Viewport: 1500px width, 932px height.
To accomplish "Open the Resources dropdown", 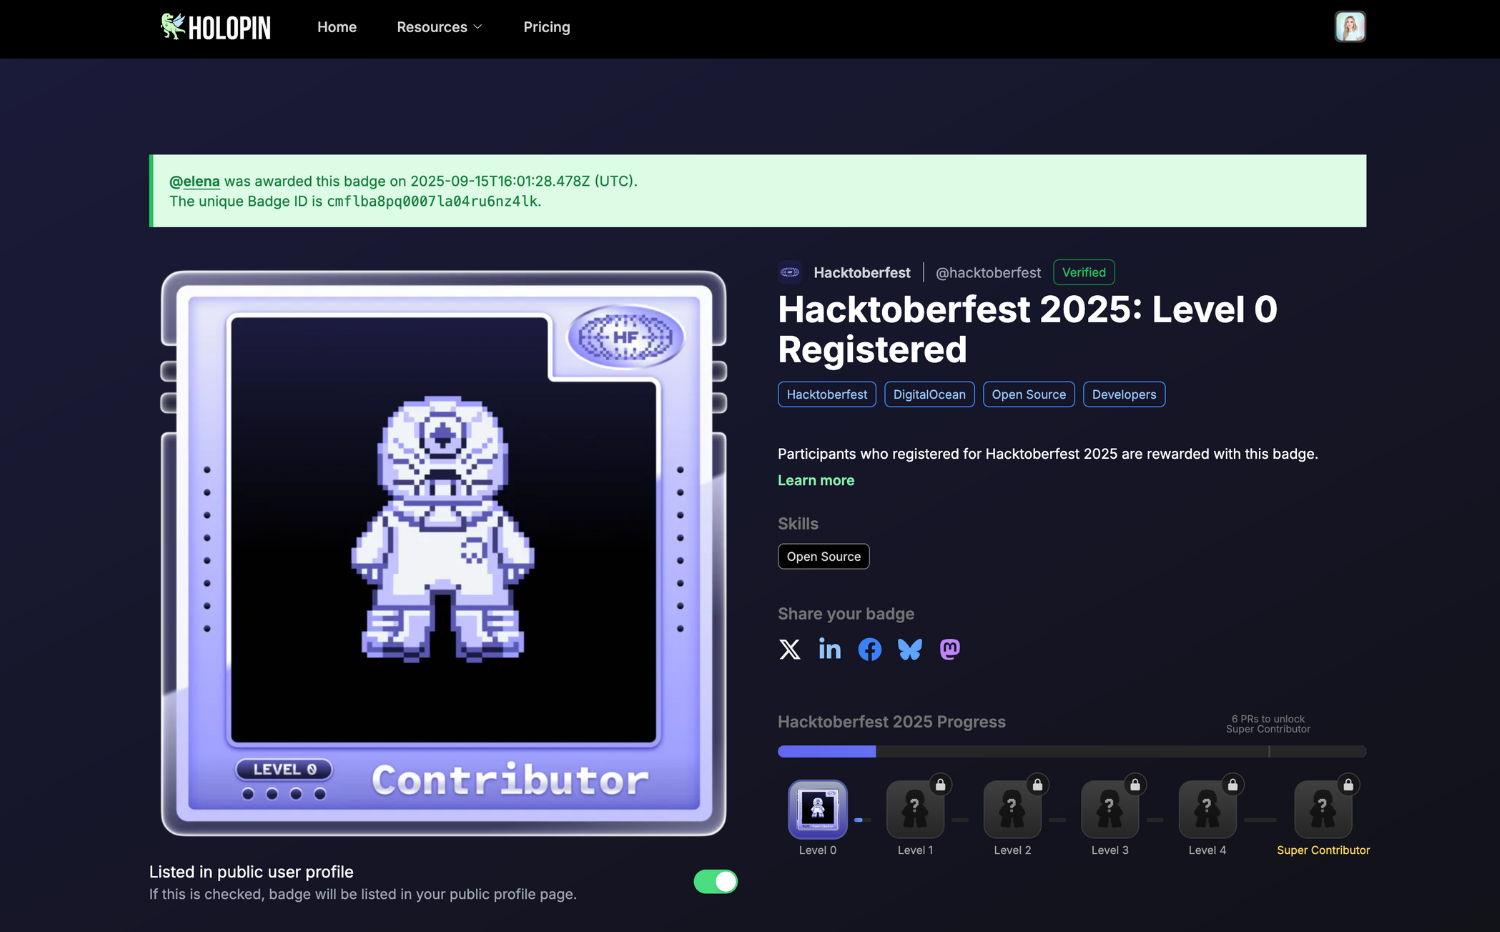I will click(439, 27).
